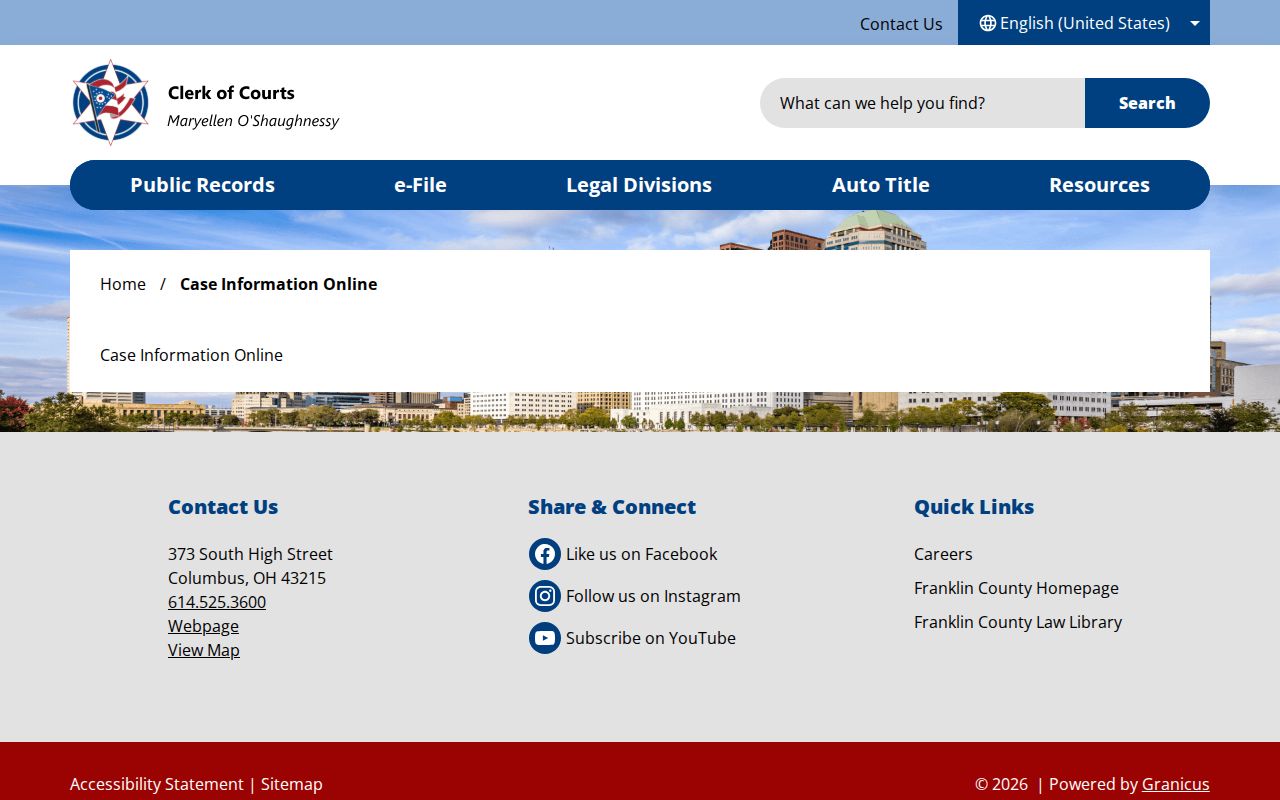The image size is (1280, 800).
Task: Open the View Map link
Action: 204,650
